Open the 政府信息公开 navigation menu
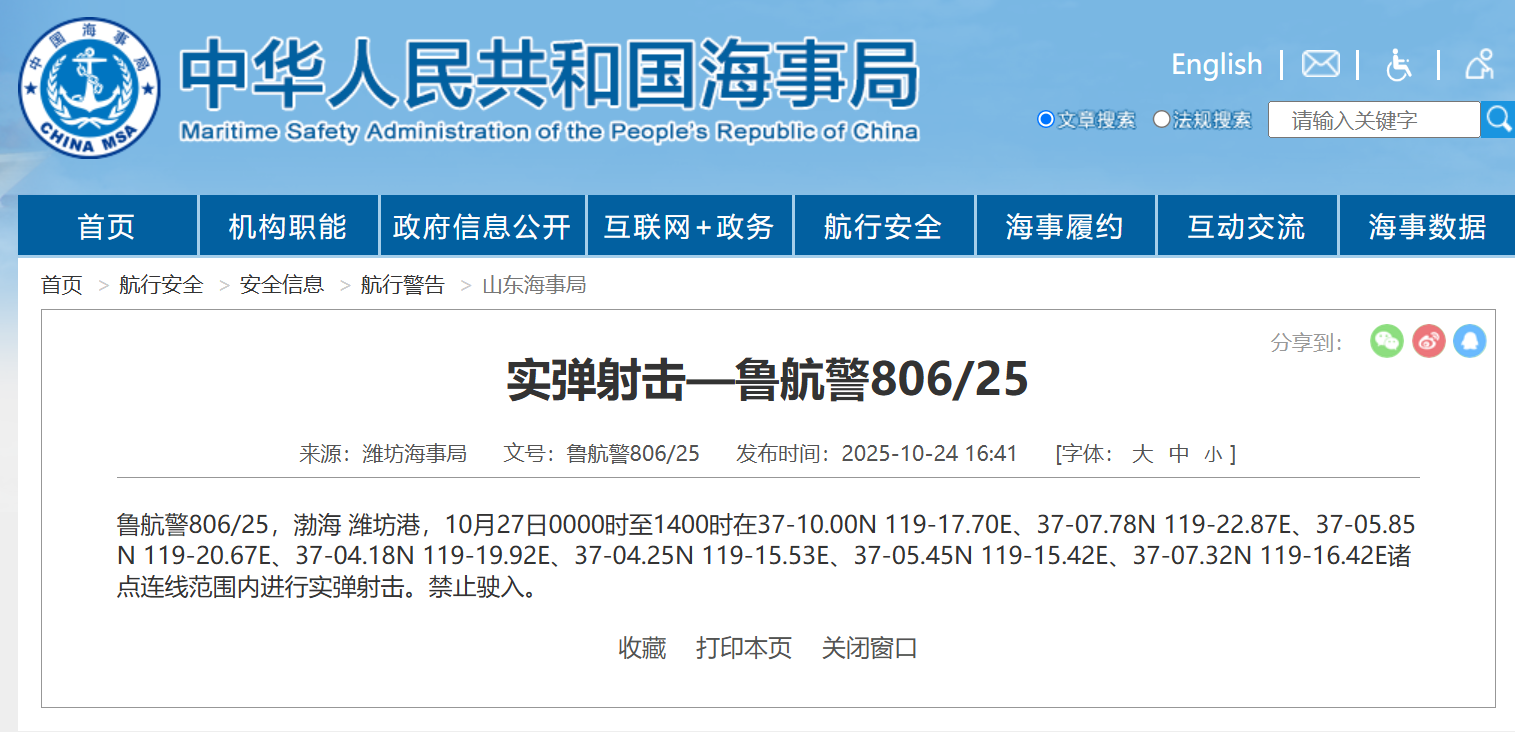 [x=482, y=227]
